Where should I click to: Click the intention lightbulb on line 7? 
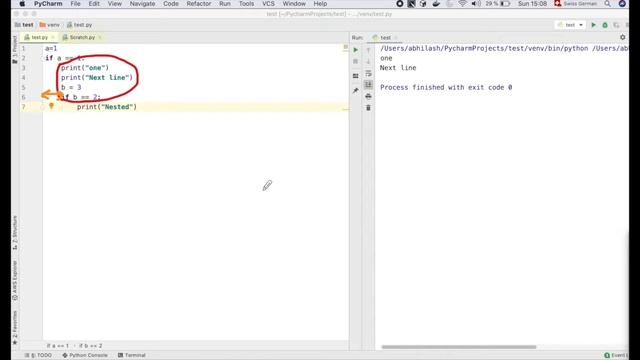pos(51,106)
